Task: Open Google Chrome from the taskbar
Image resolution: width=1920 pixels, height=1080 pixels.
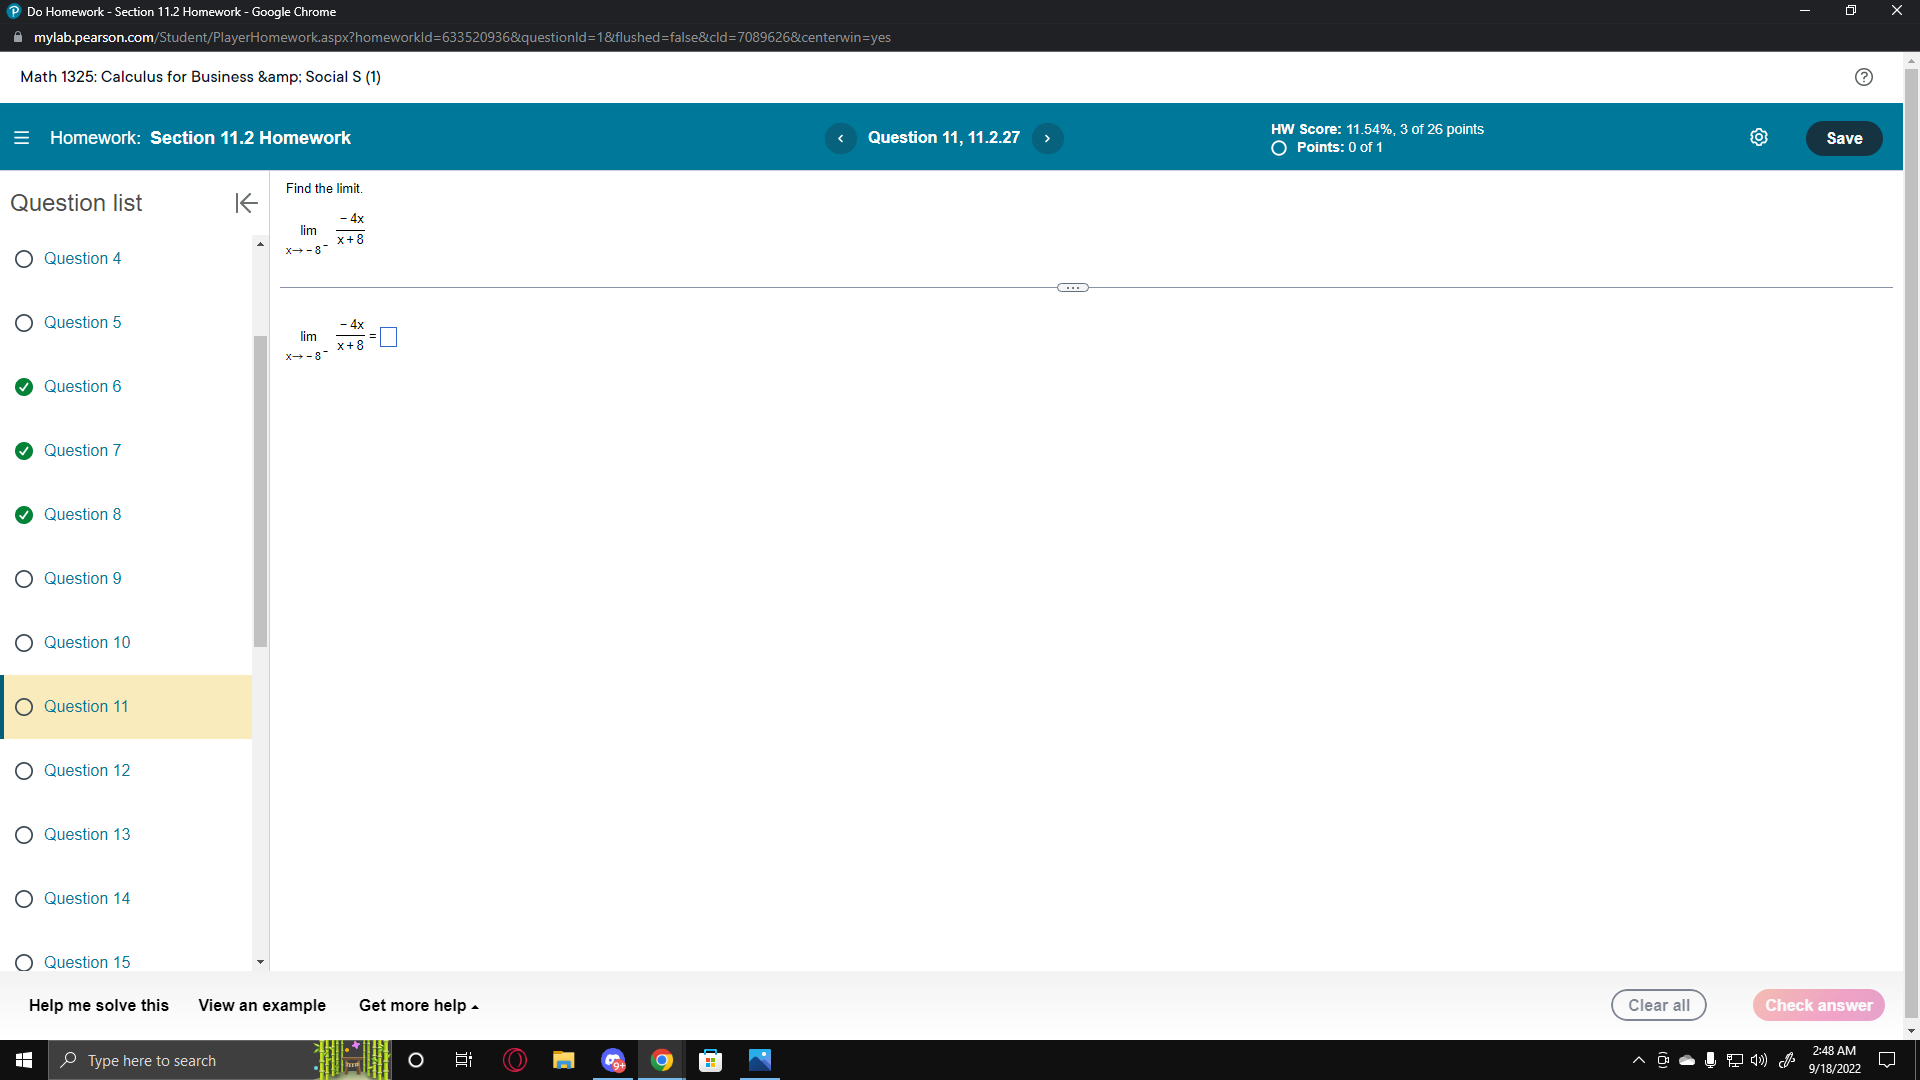Action: point(661,1060)
